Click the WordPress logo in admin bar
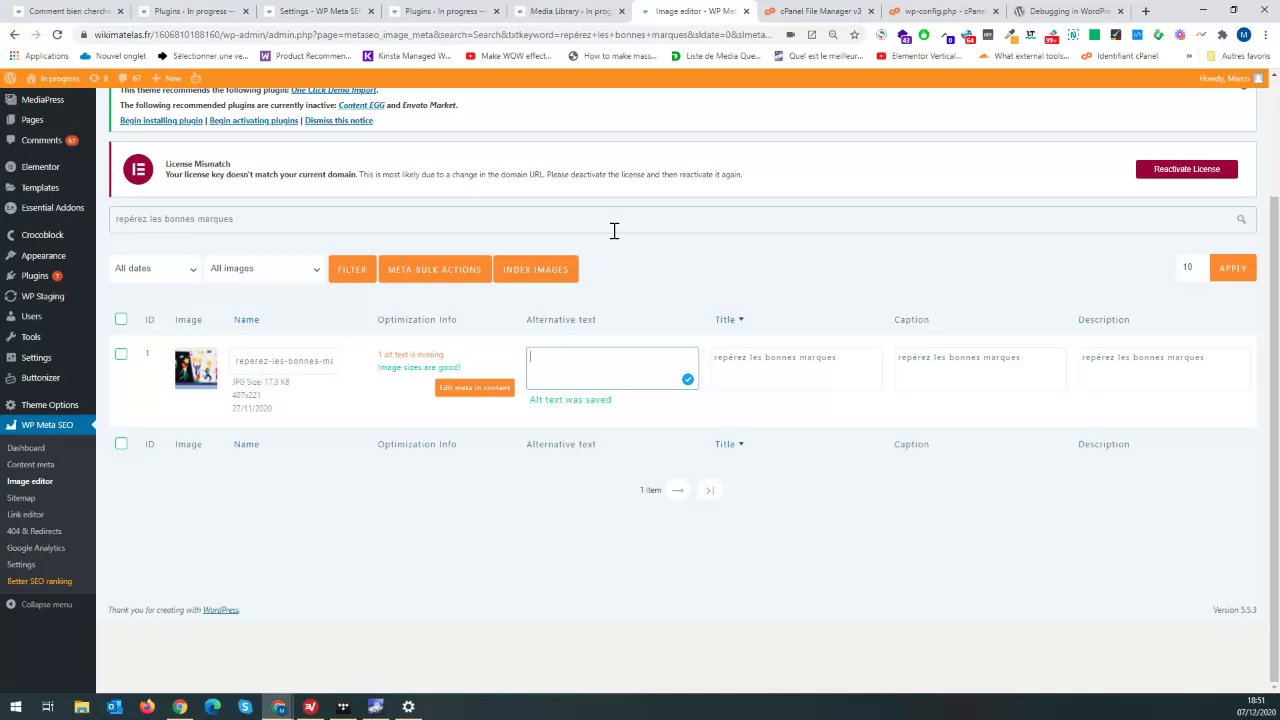The height and width of the screenshot is (720, 1280). tap(11, 78)
